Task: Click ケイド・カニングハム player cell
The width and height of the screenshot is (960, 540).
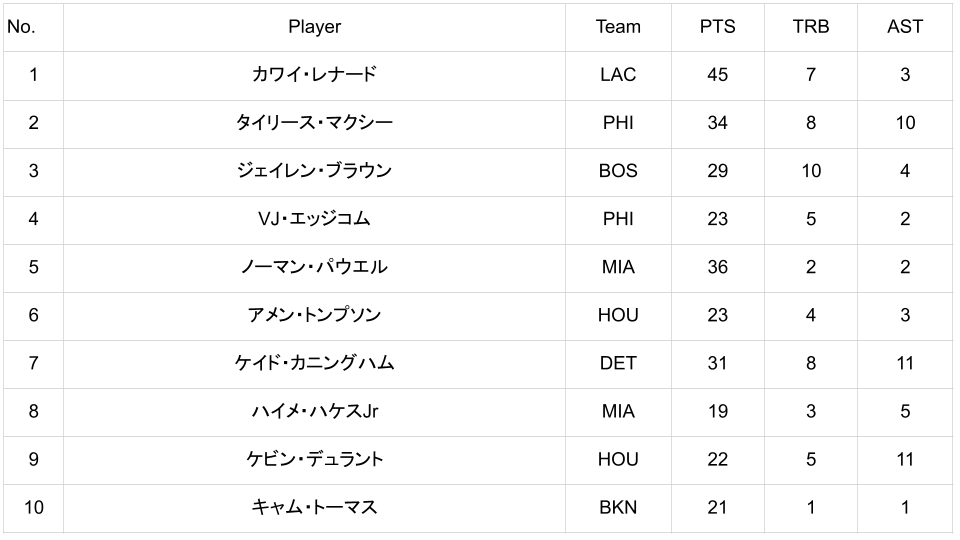Action: click(x=314, y=363)
